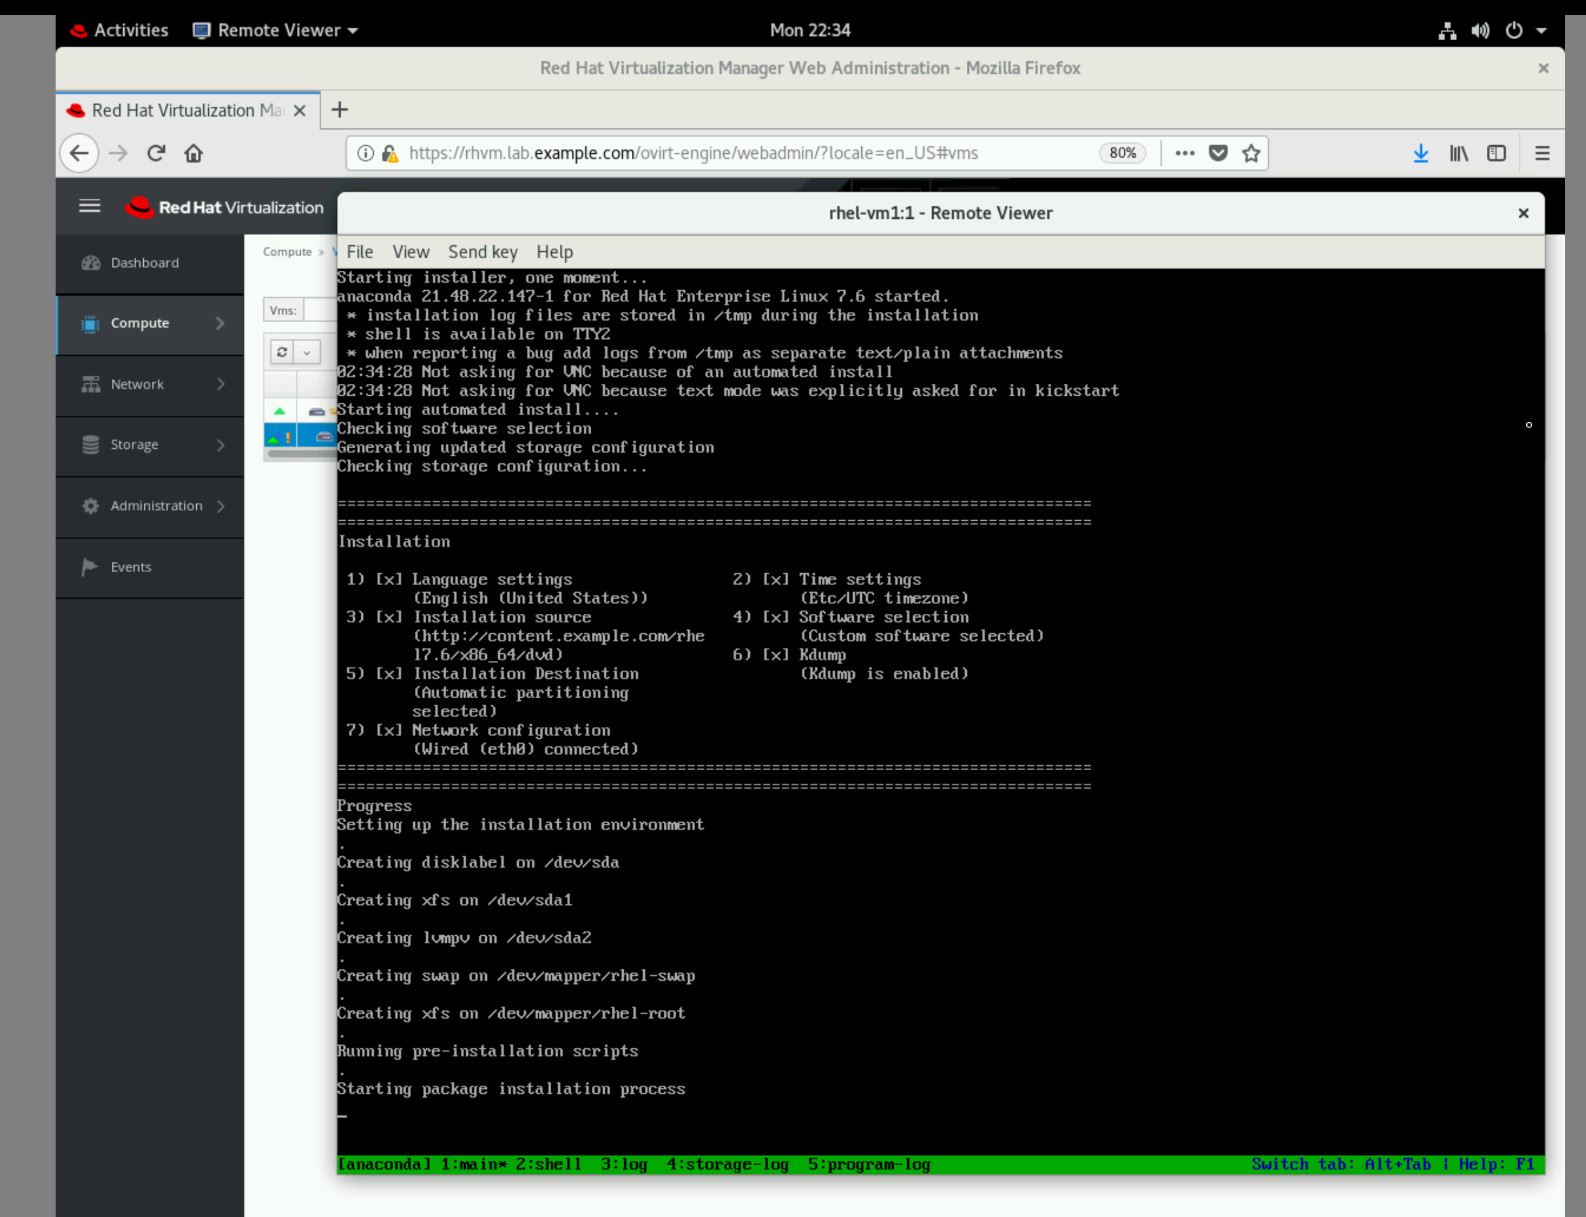Open the View menu in Remote Viewer
This screenshot has height=1217, width=1586.
click(411, 252)
